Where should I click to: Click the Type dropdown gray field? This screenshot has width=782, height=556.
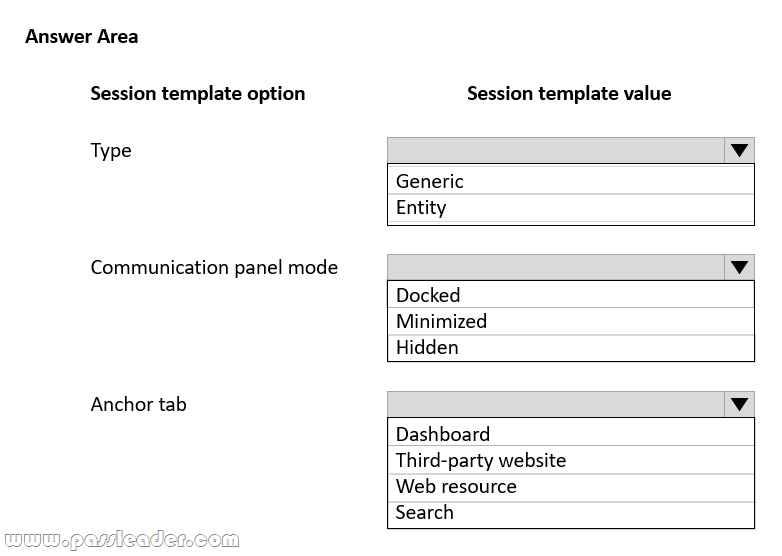(x=556, y=151)
